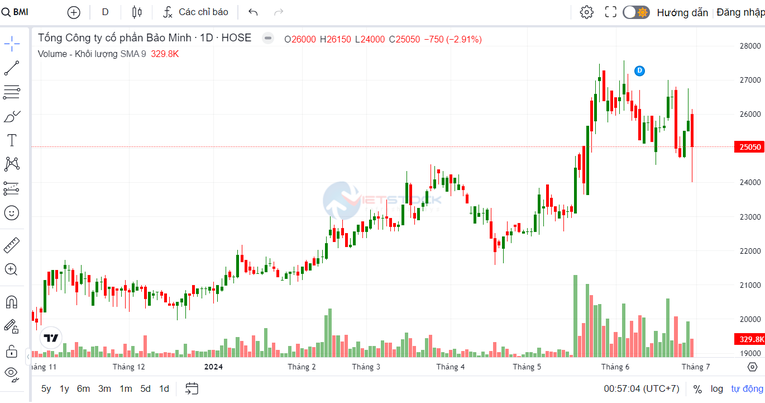Click the BMI symbol search
The height and width of the screenshot is (403, 765).
coord(15,12)
